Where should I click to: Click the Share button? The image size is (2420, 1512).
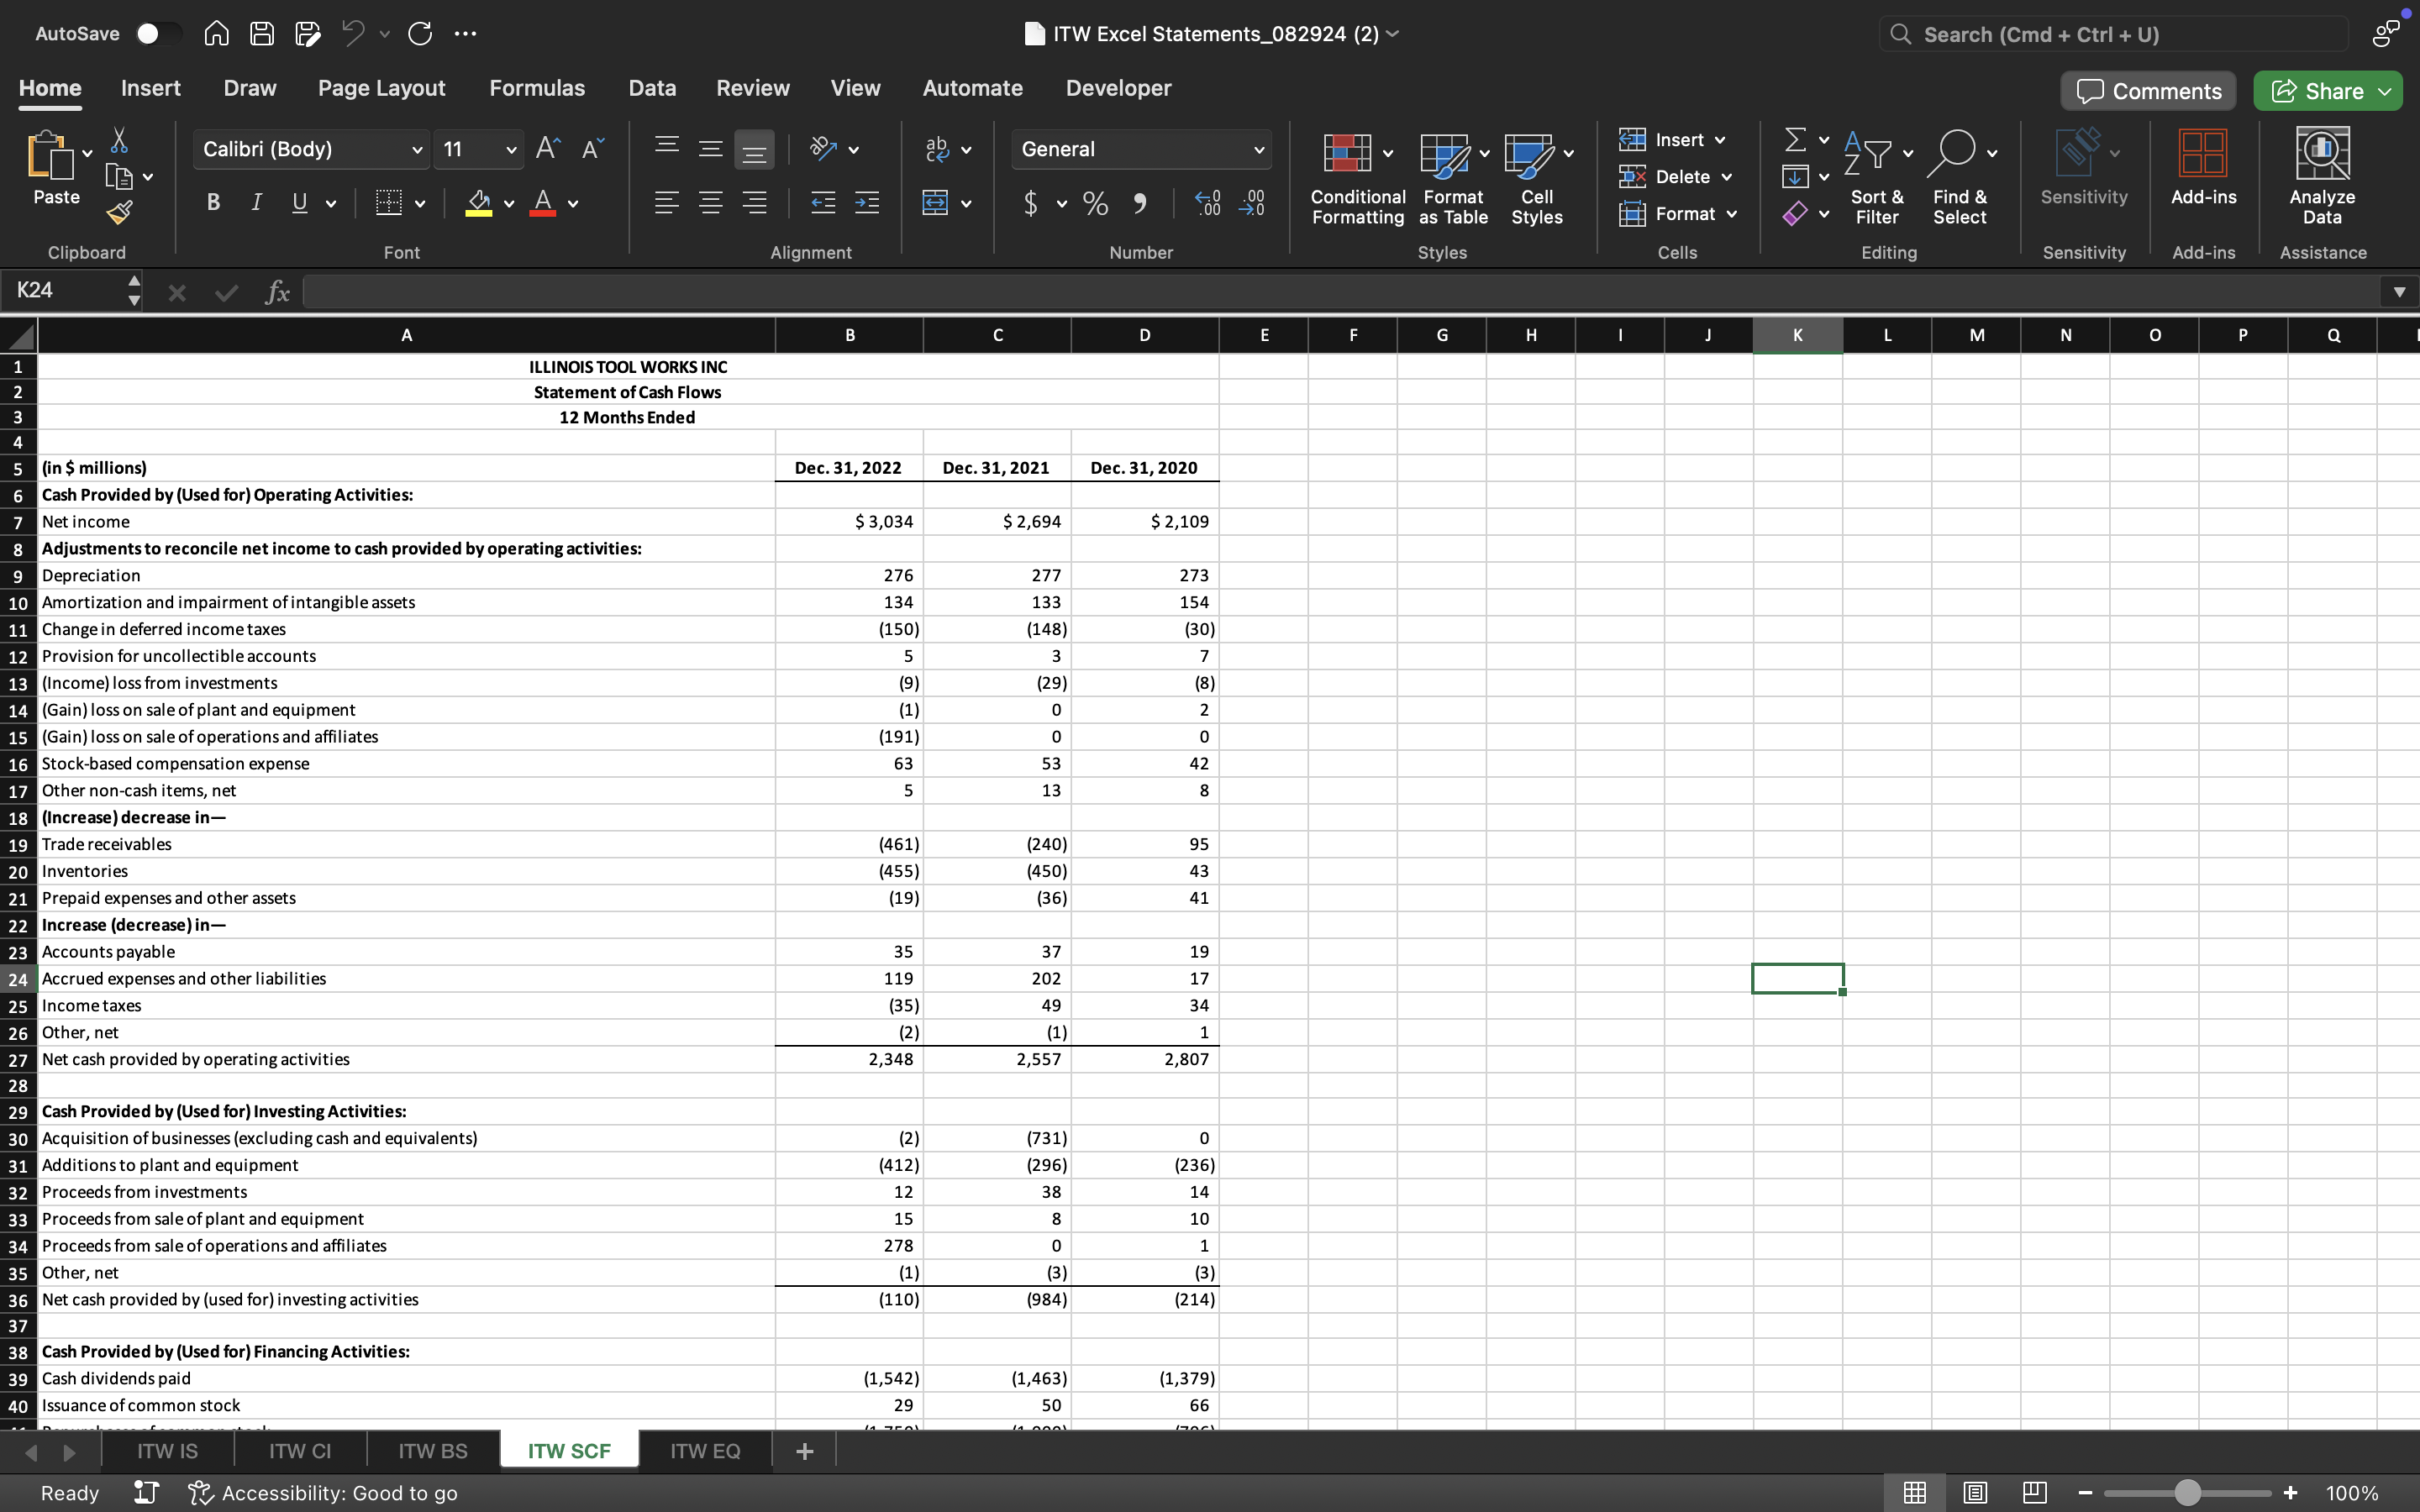coord(2326,90)
